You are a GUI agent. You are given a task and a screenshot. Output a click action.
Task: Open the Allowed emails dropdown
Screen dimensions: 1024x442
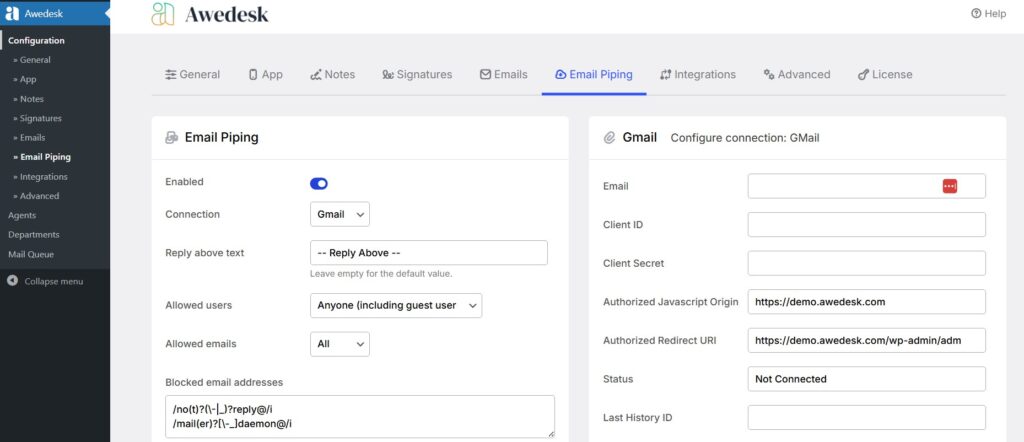coord(339,344)
